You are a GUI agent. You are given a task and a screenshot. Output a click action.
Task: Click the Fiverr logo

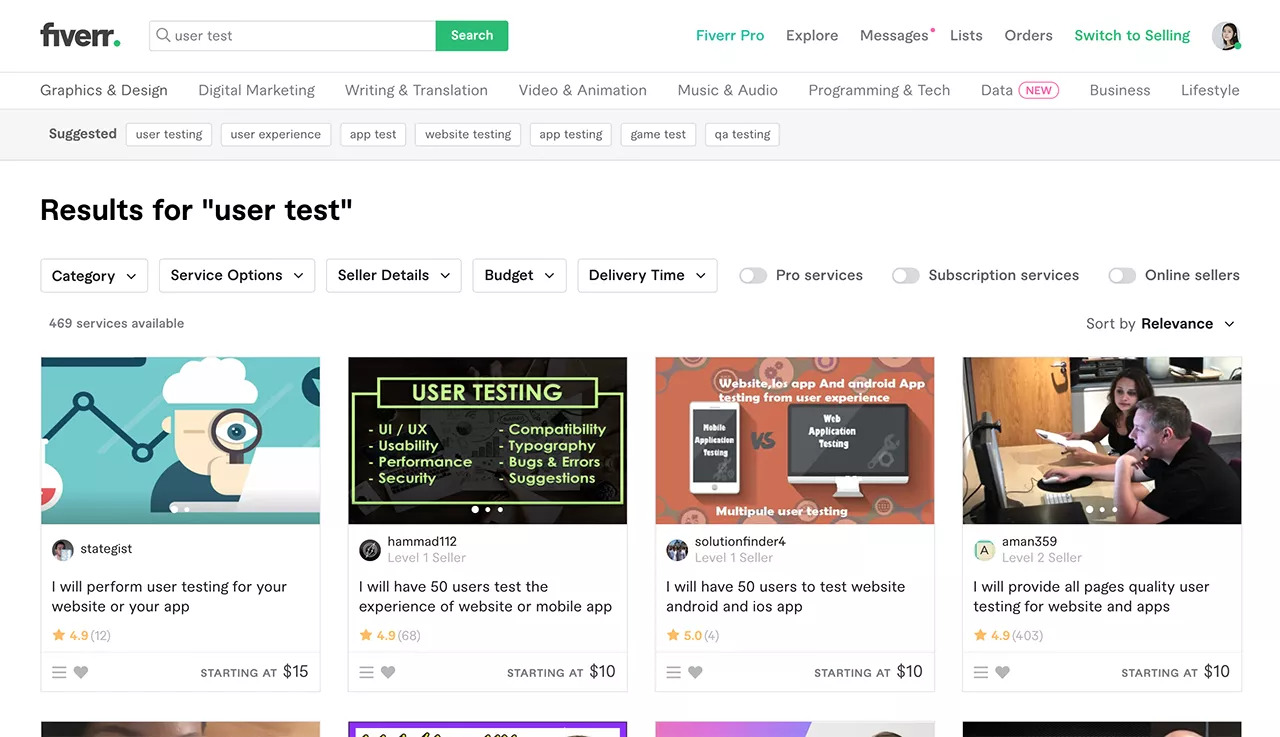coord(80,35)
